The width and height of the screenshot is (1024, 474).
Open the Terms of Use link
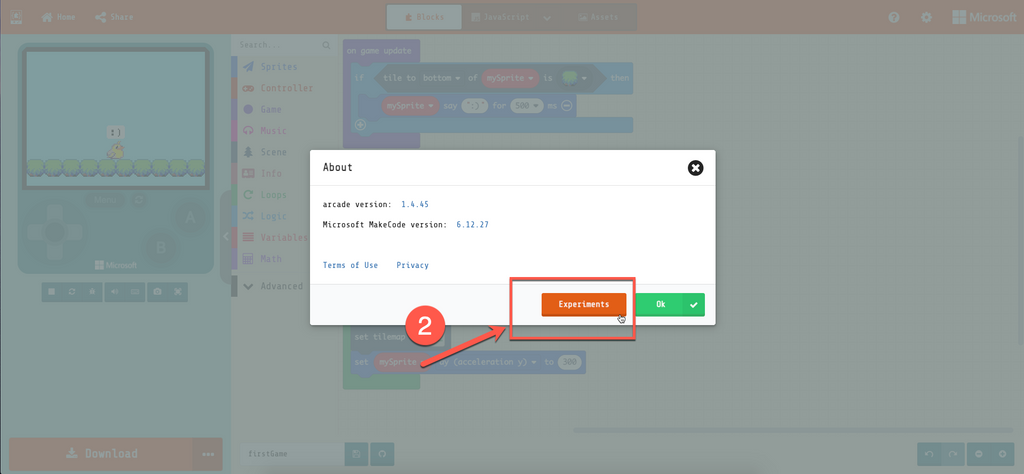click(x=350, y=265)
